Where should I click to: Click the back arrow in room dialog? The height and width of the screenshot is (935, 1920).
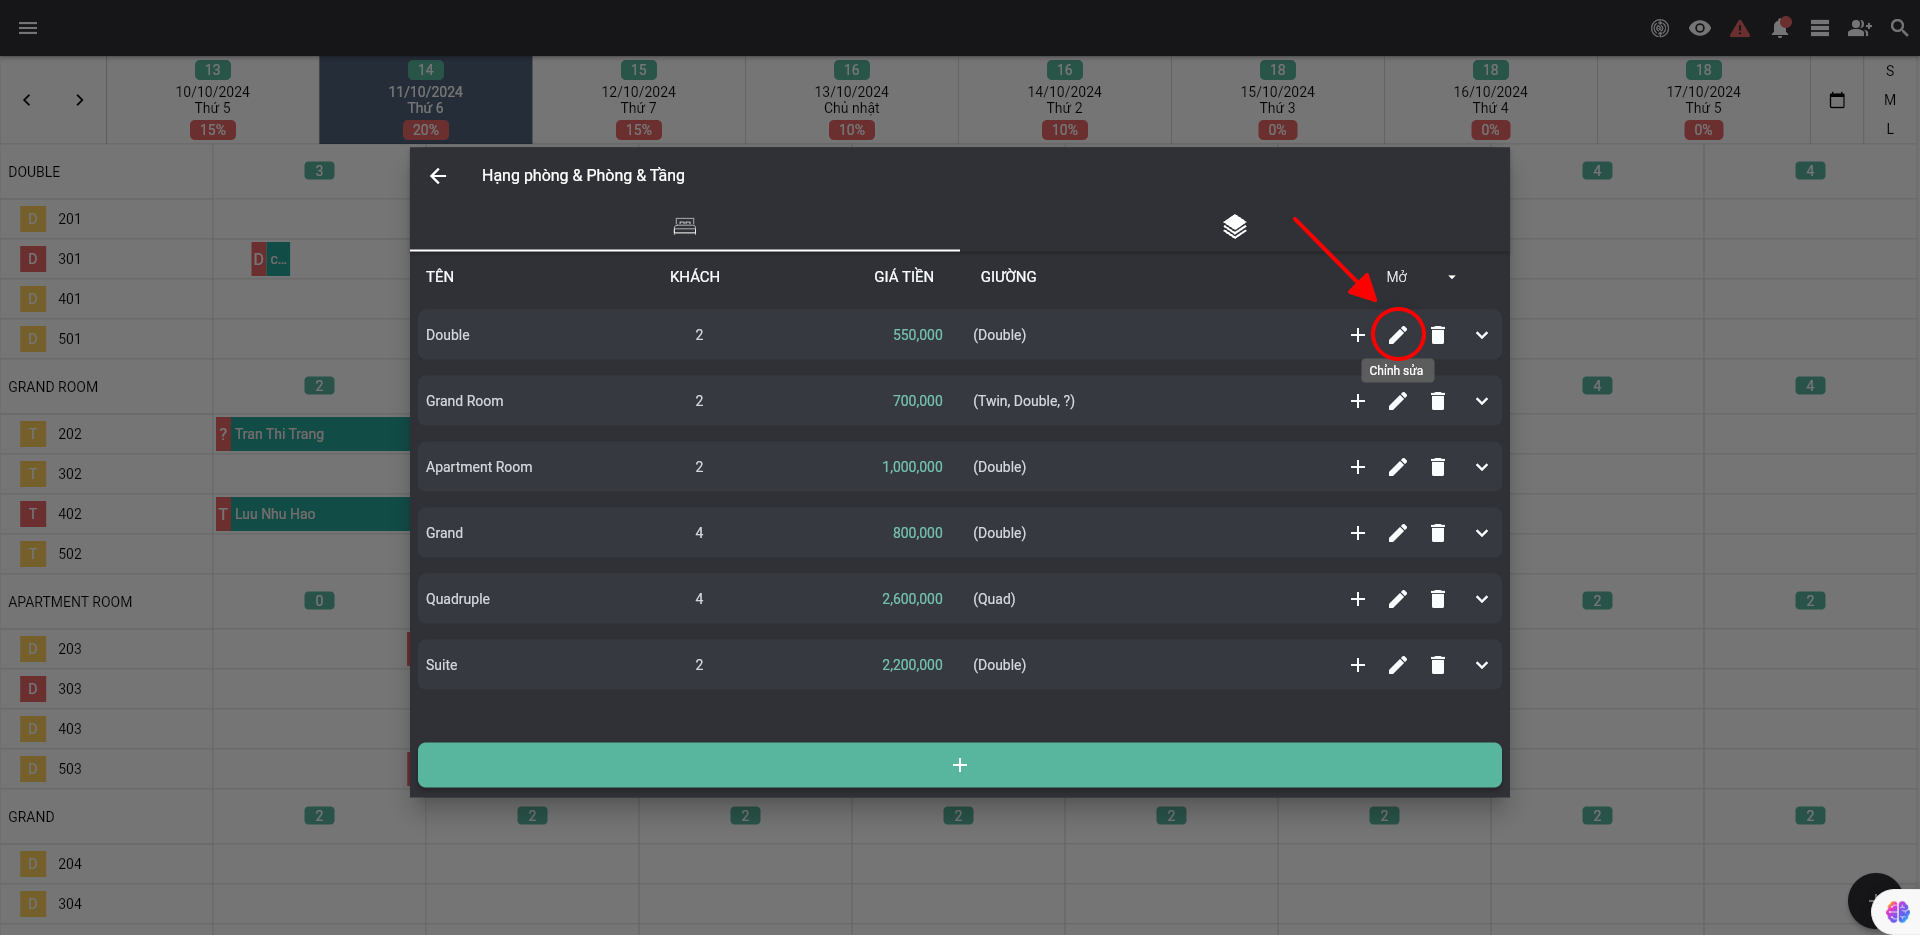click(x=438, y=176)
